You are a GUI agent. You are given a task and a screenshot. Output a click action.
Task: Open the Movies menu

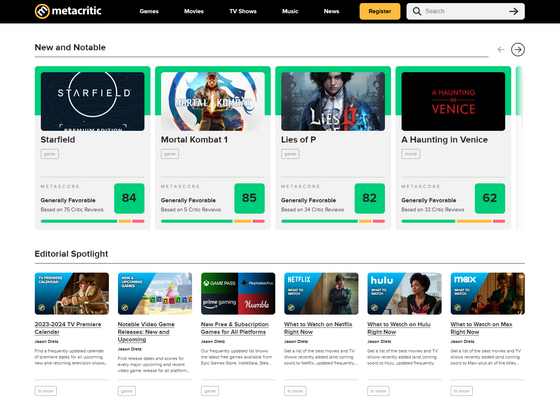click(x=194, y=11)
